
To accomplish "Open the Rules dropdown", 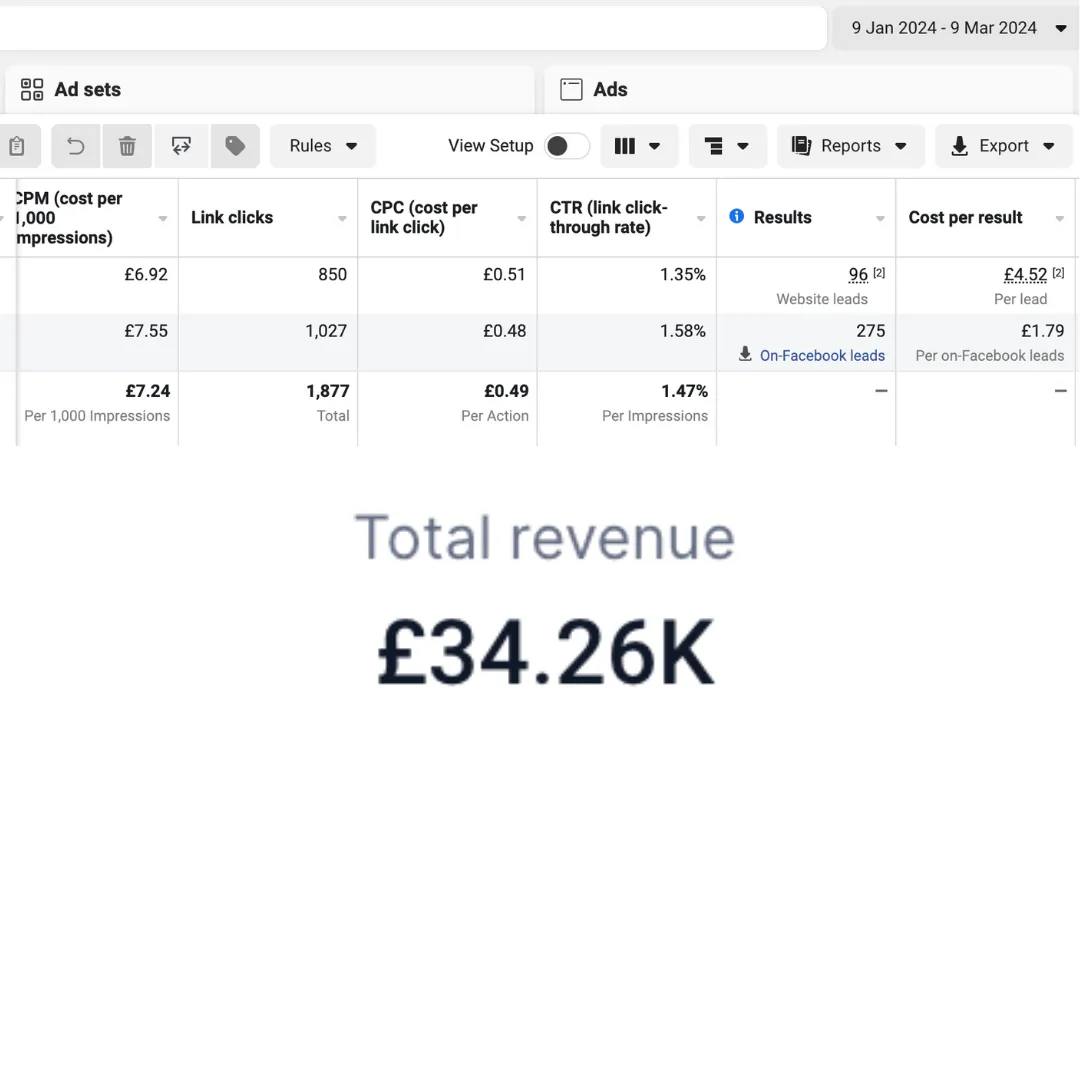I will pyautogui.click(x=323, y=146).
